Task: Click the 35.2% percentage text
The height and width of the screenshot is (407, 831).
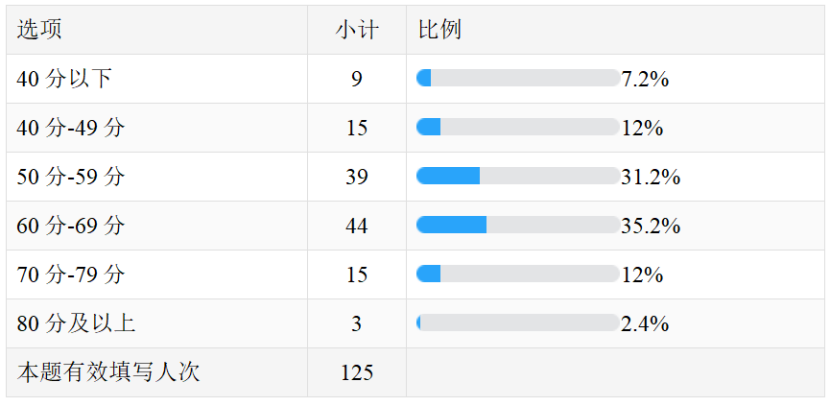Action: click(651, 226)
